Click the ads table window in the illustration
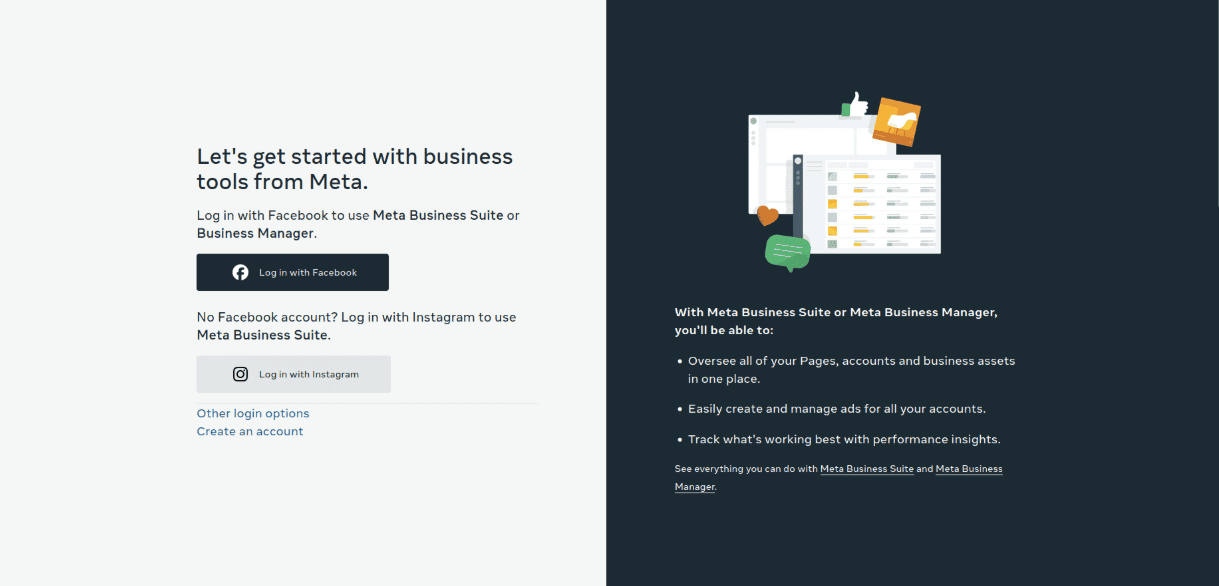This screenshot has height=586, width=1219. coord(866,204)
